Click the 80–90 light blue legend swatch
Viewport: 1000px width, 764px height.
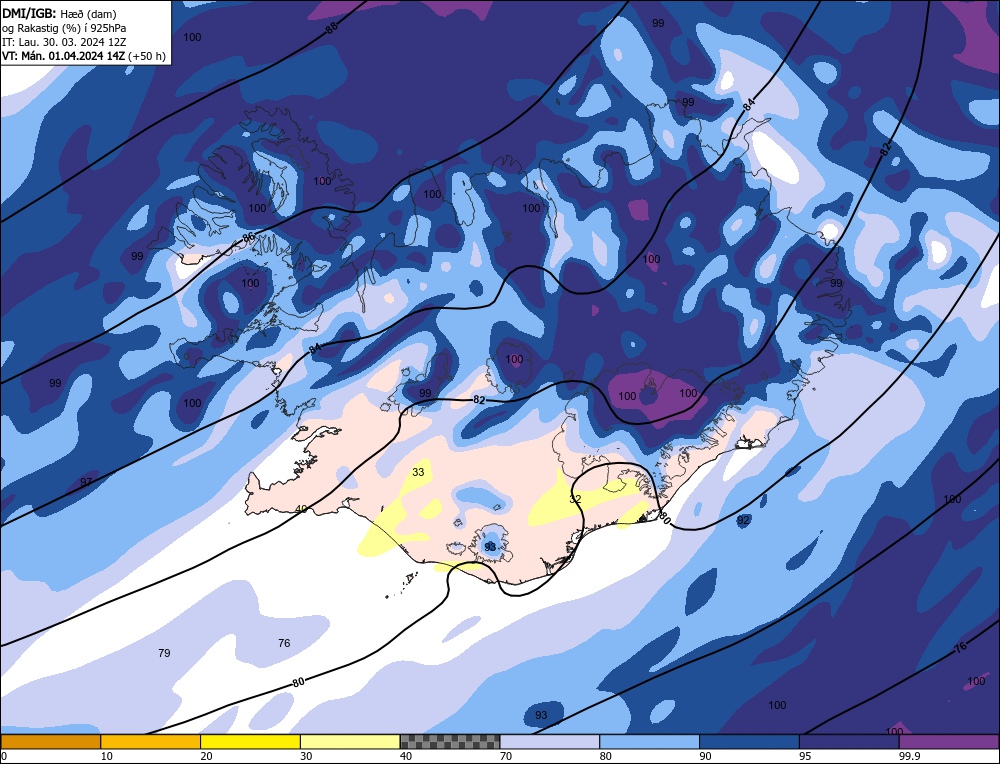pyautogui.click(x=649, y=741)
